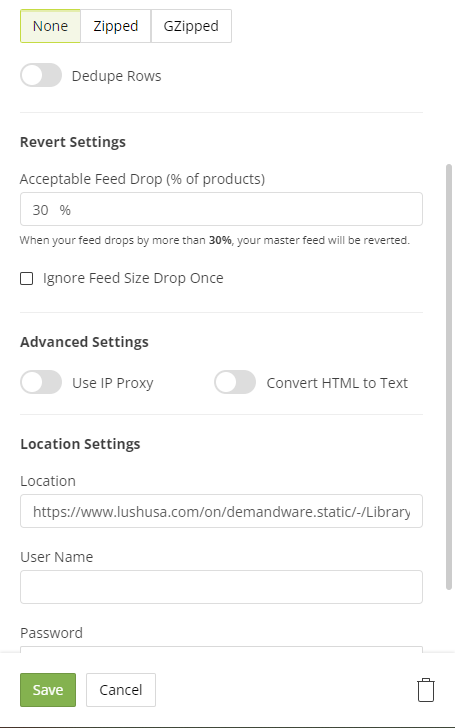This screenshot has width=455, height=728.
Task: Pick the GZipped compression option
Action: 191,26
